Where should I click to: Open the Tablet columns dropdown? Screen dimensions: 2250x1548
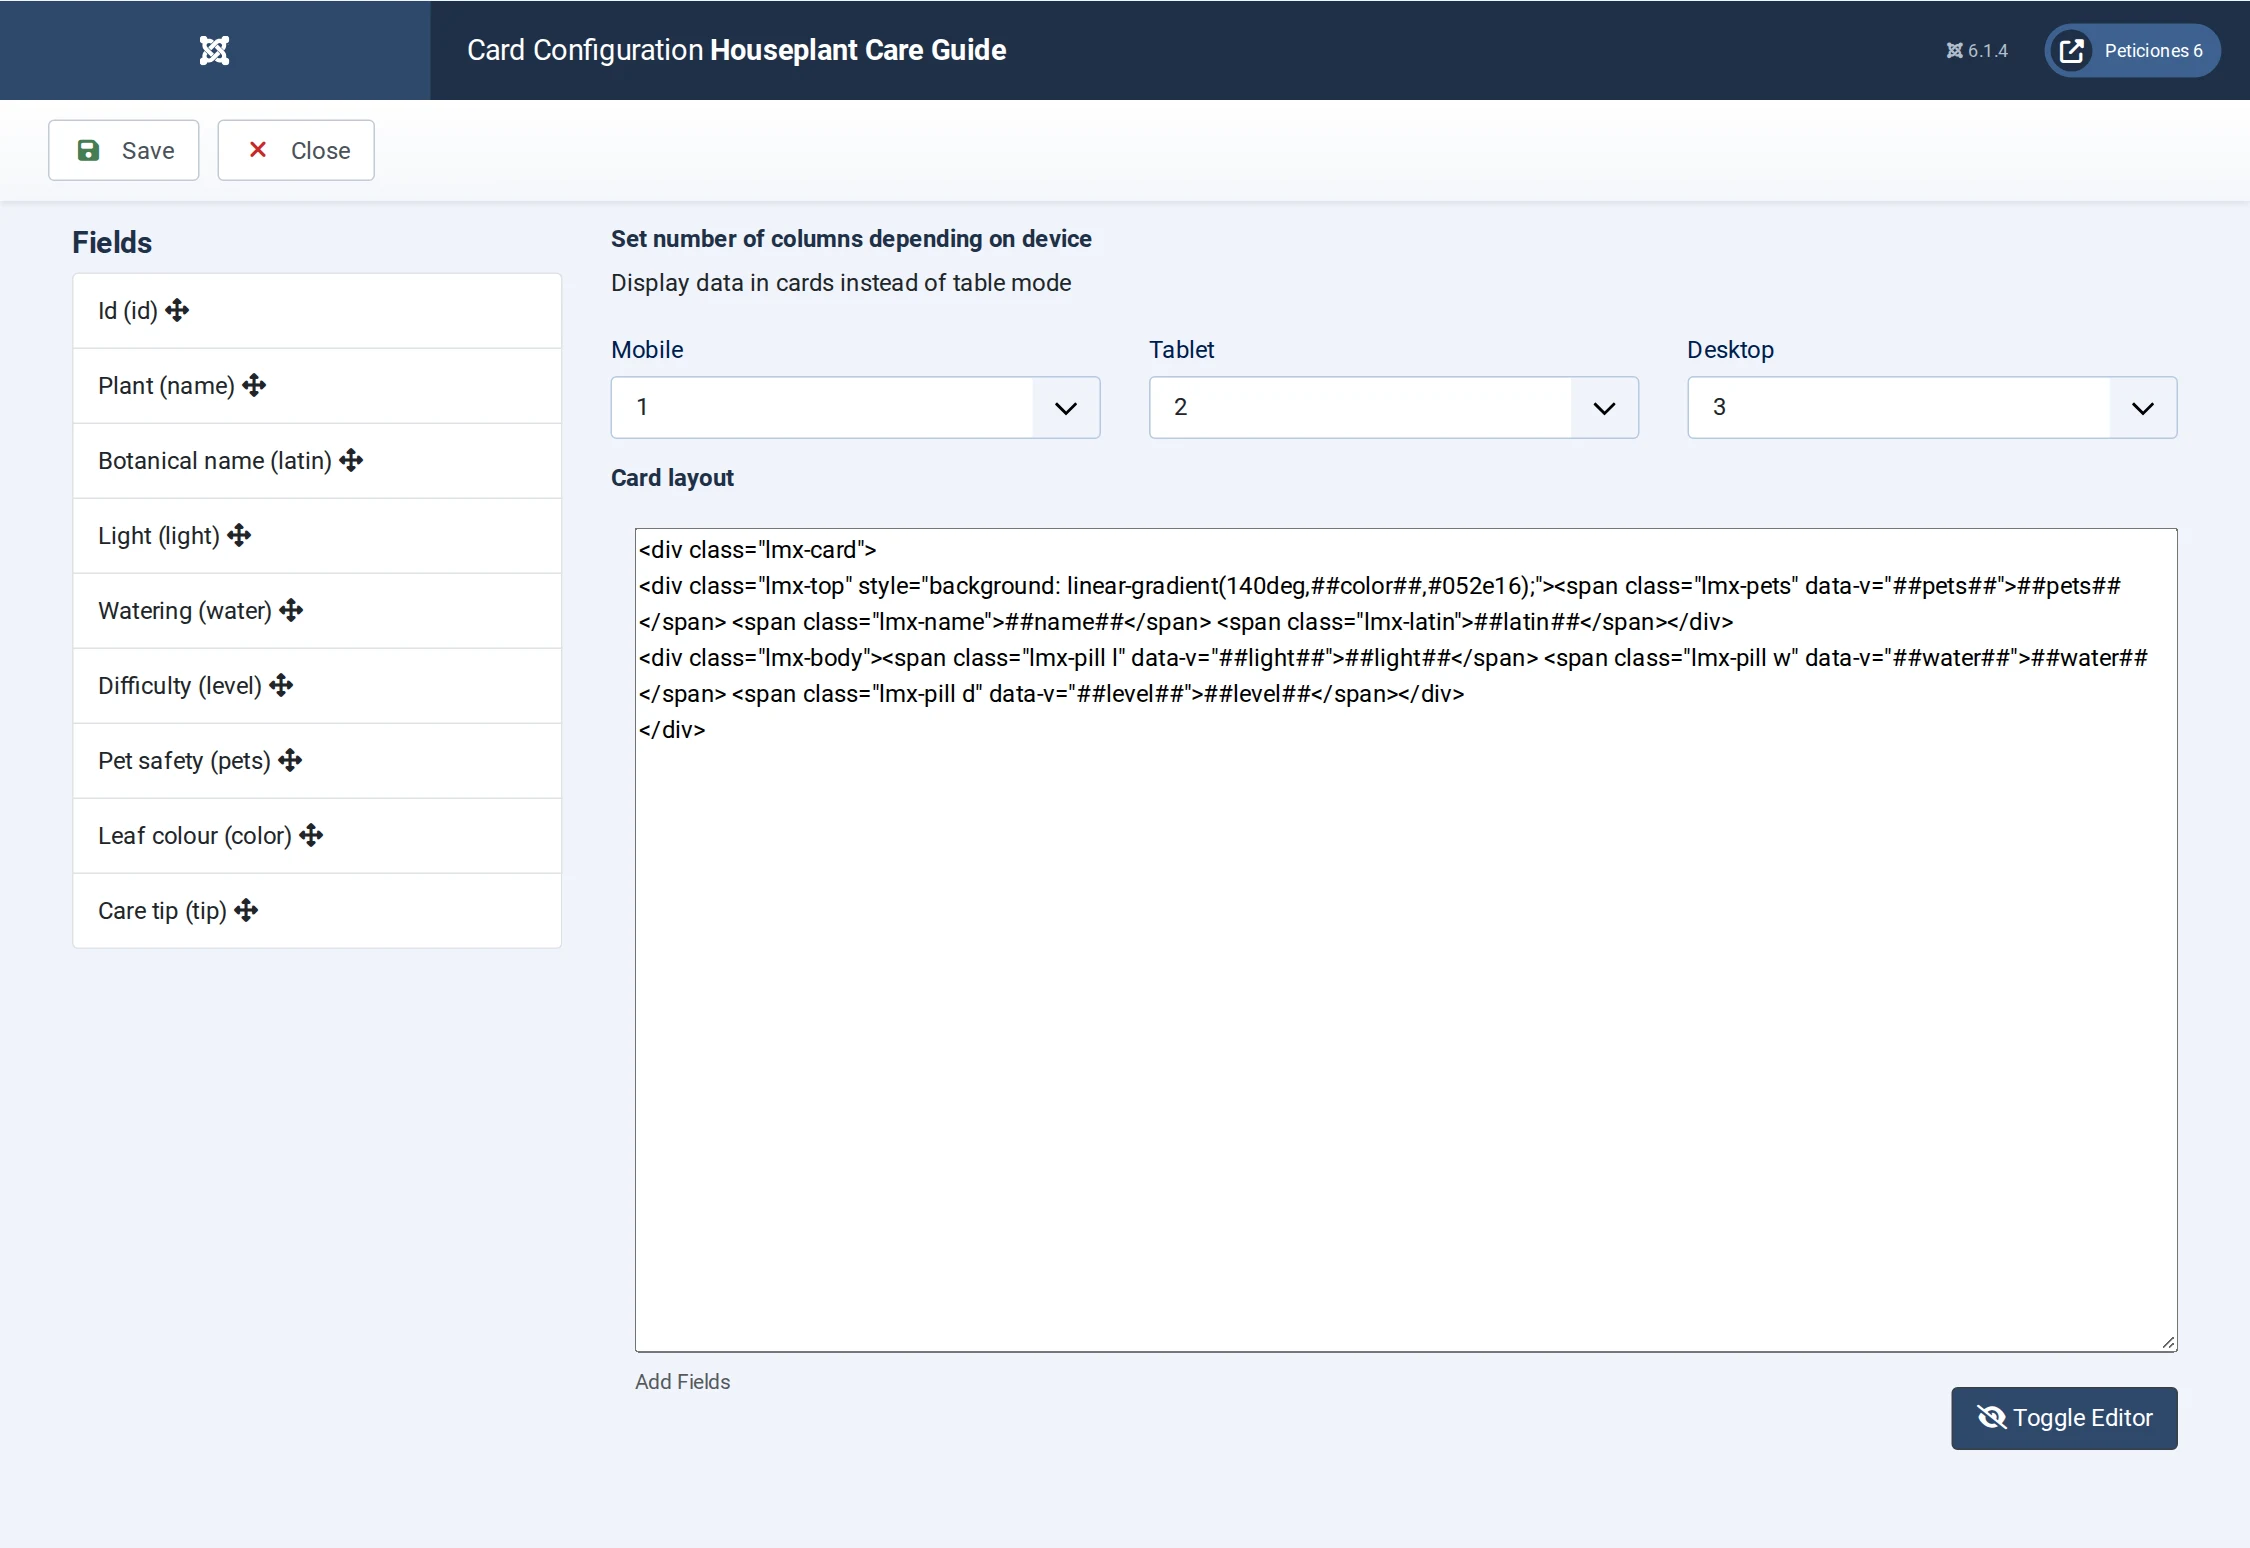pyautogui.click(x=1393, y=408)
